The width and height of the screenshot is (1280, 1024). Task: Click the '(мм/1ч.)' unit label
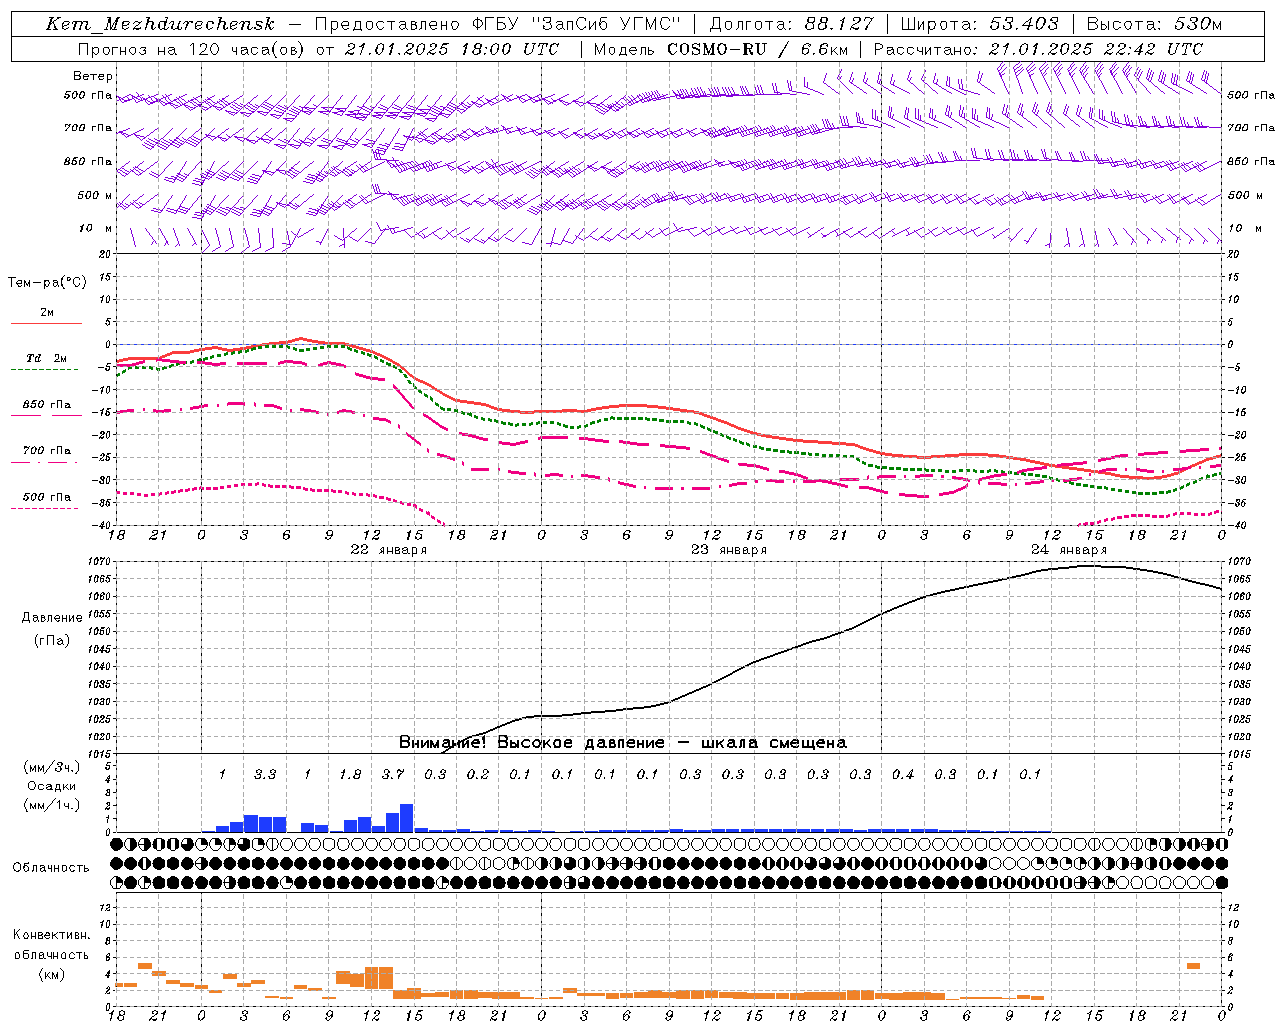coord(52,806)
